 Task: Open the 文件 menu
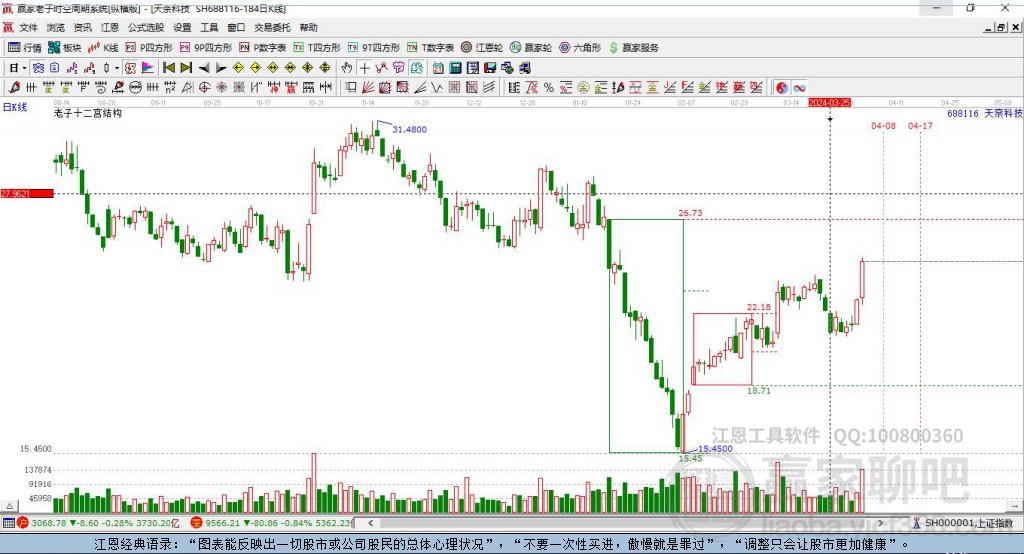click(x=28, y=27)
